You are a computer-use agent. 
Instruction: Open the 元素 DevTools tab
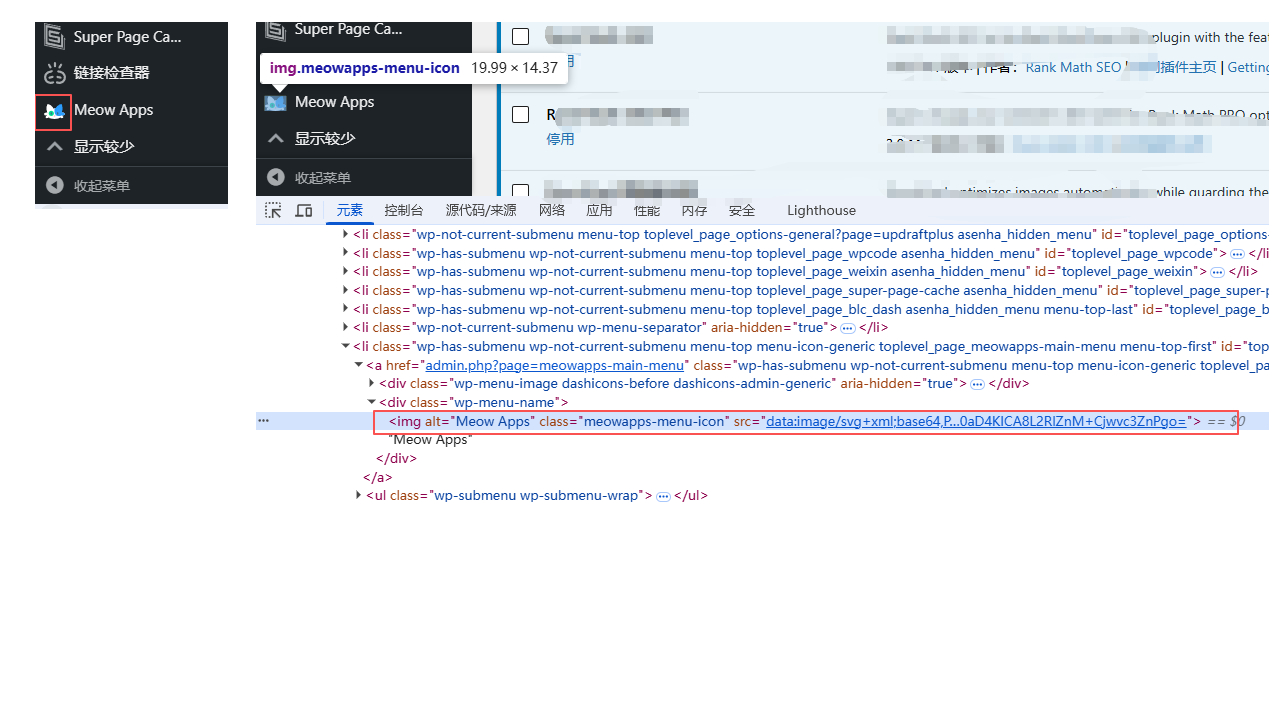(350, 210)
